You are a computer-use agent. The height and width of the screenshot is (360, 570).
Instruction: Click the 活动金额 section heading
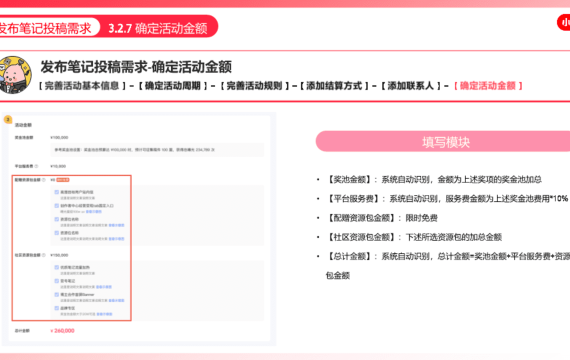[x=23, y=125]
